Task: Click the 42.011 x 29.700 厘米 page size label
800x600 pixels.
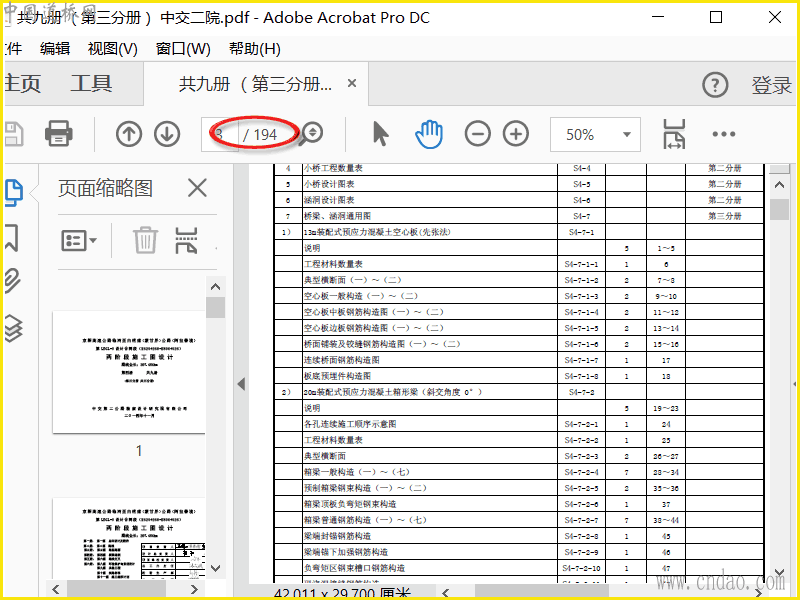Action: tap(342, 593)
